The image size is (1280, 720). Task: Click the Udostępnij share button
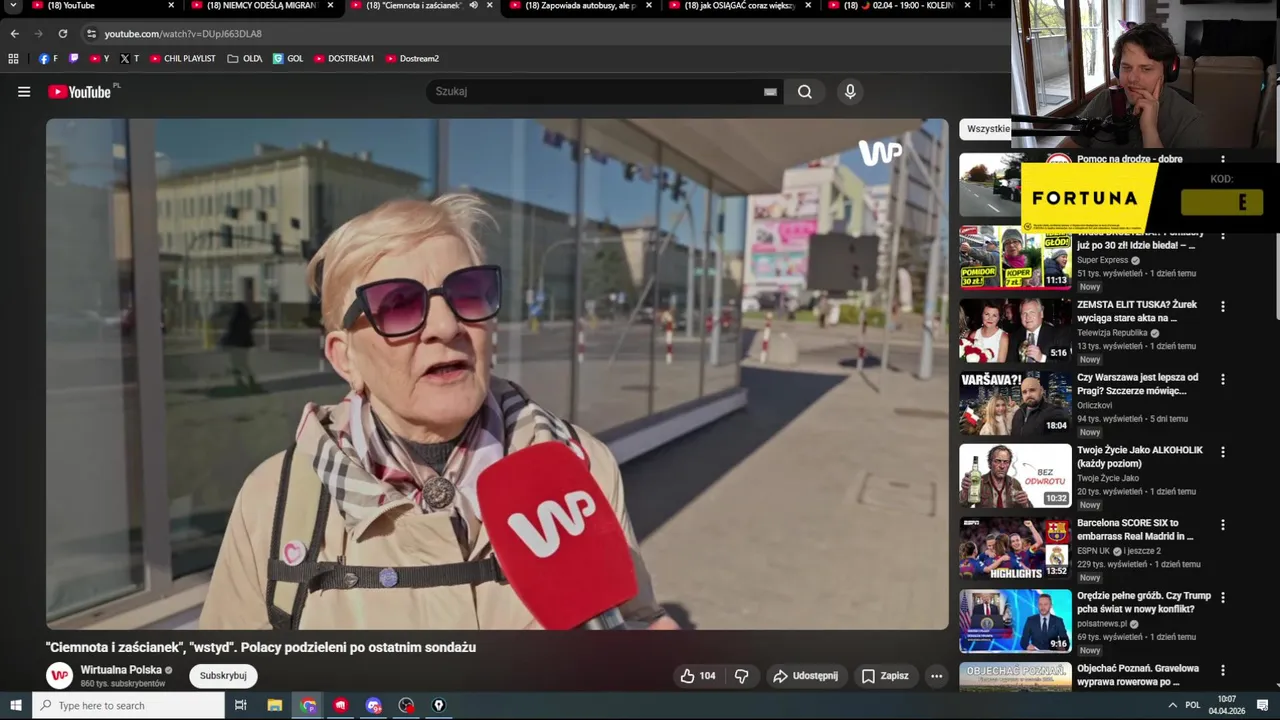(806, 676)
